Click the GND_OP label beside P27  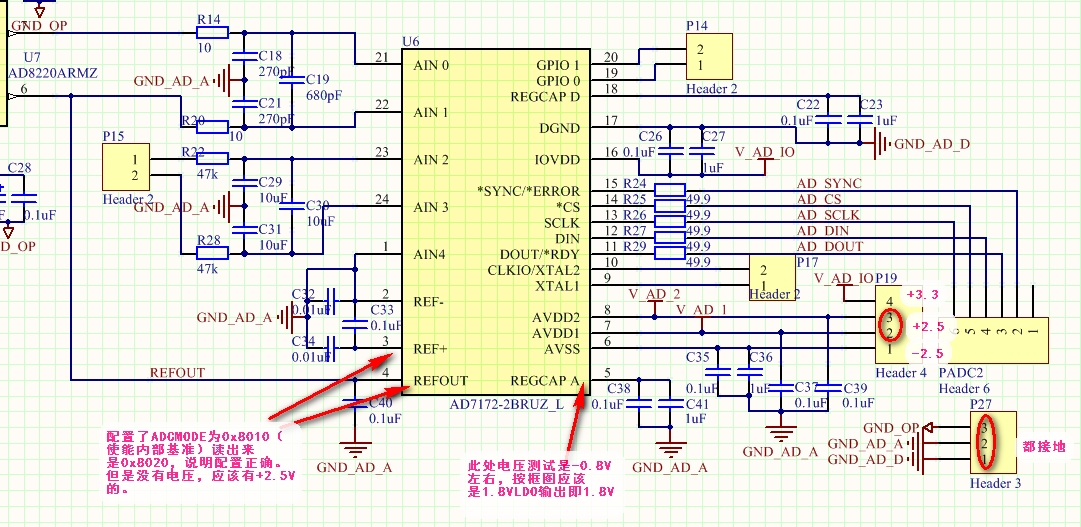point(891,428)
